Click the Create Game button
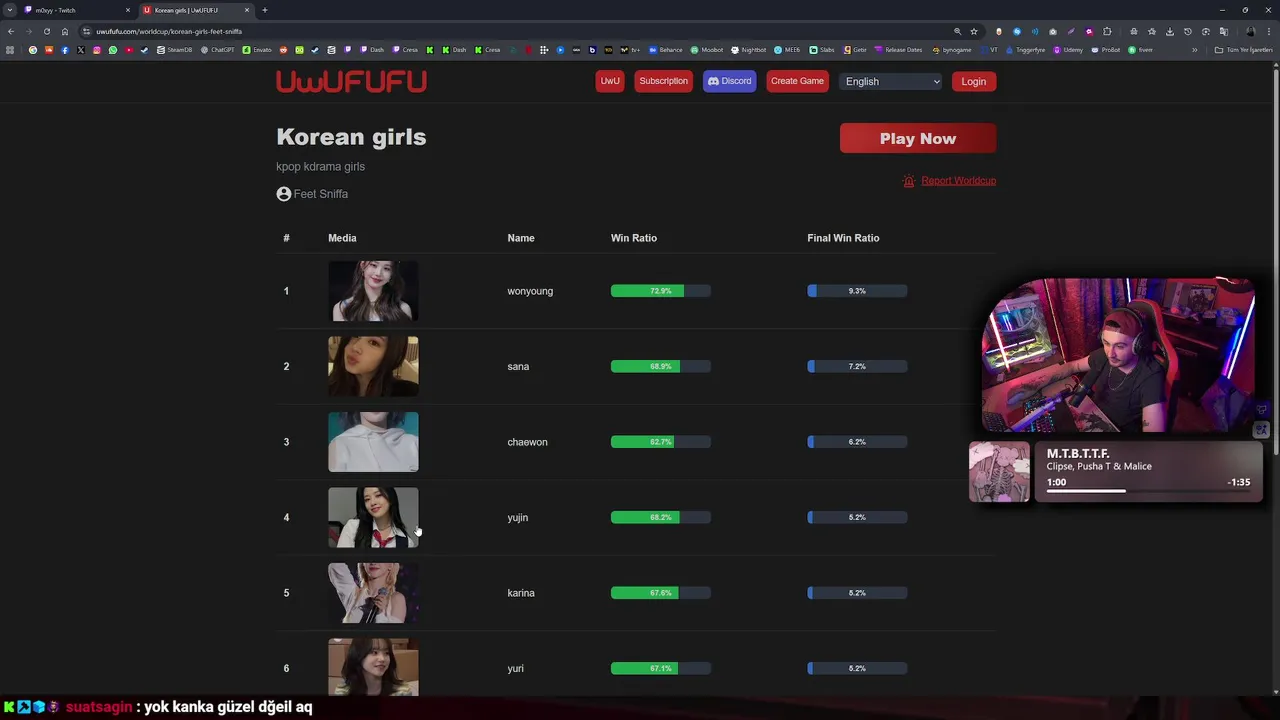Image resolution: width=1280 pixels, height=720 pixels. pyautogui.click(x=797, y=82)
